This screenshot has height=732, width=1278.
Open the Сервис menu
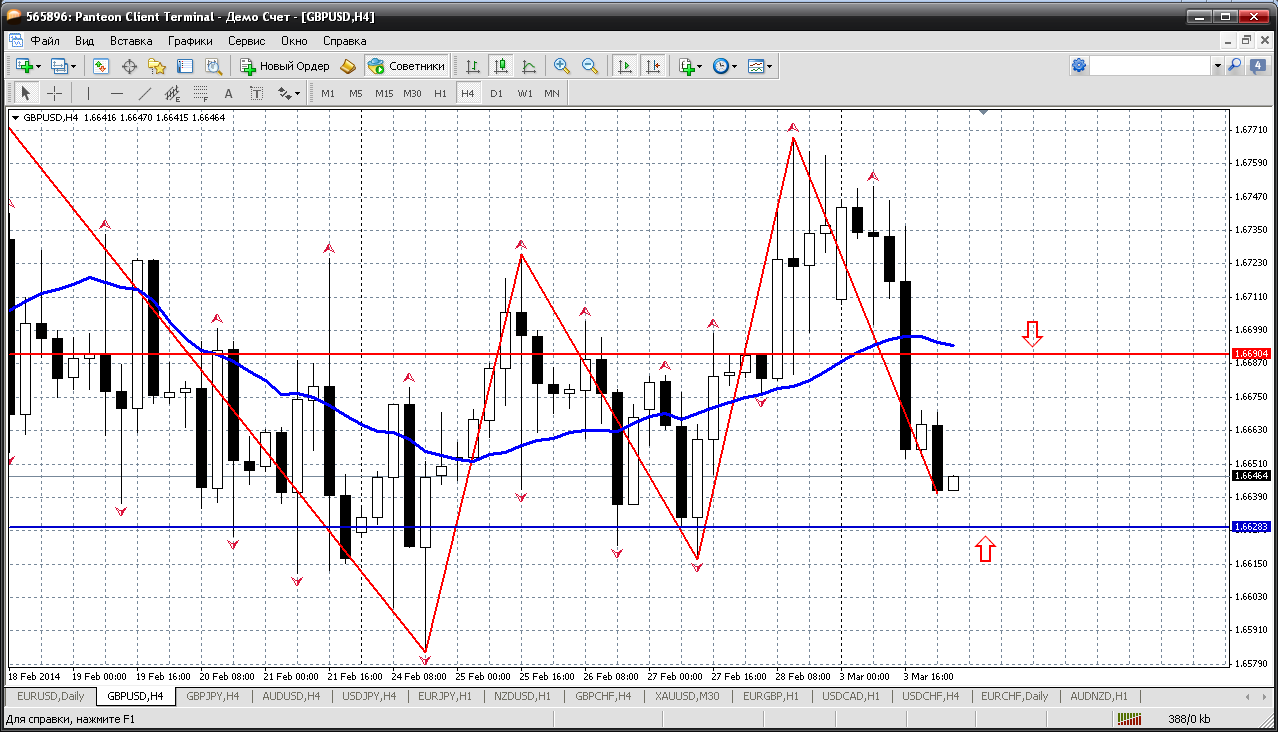(x=246, y=41)
